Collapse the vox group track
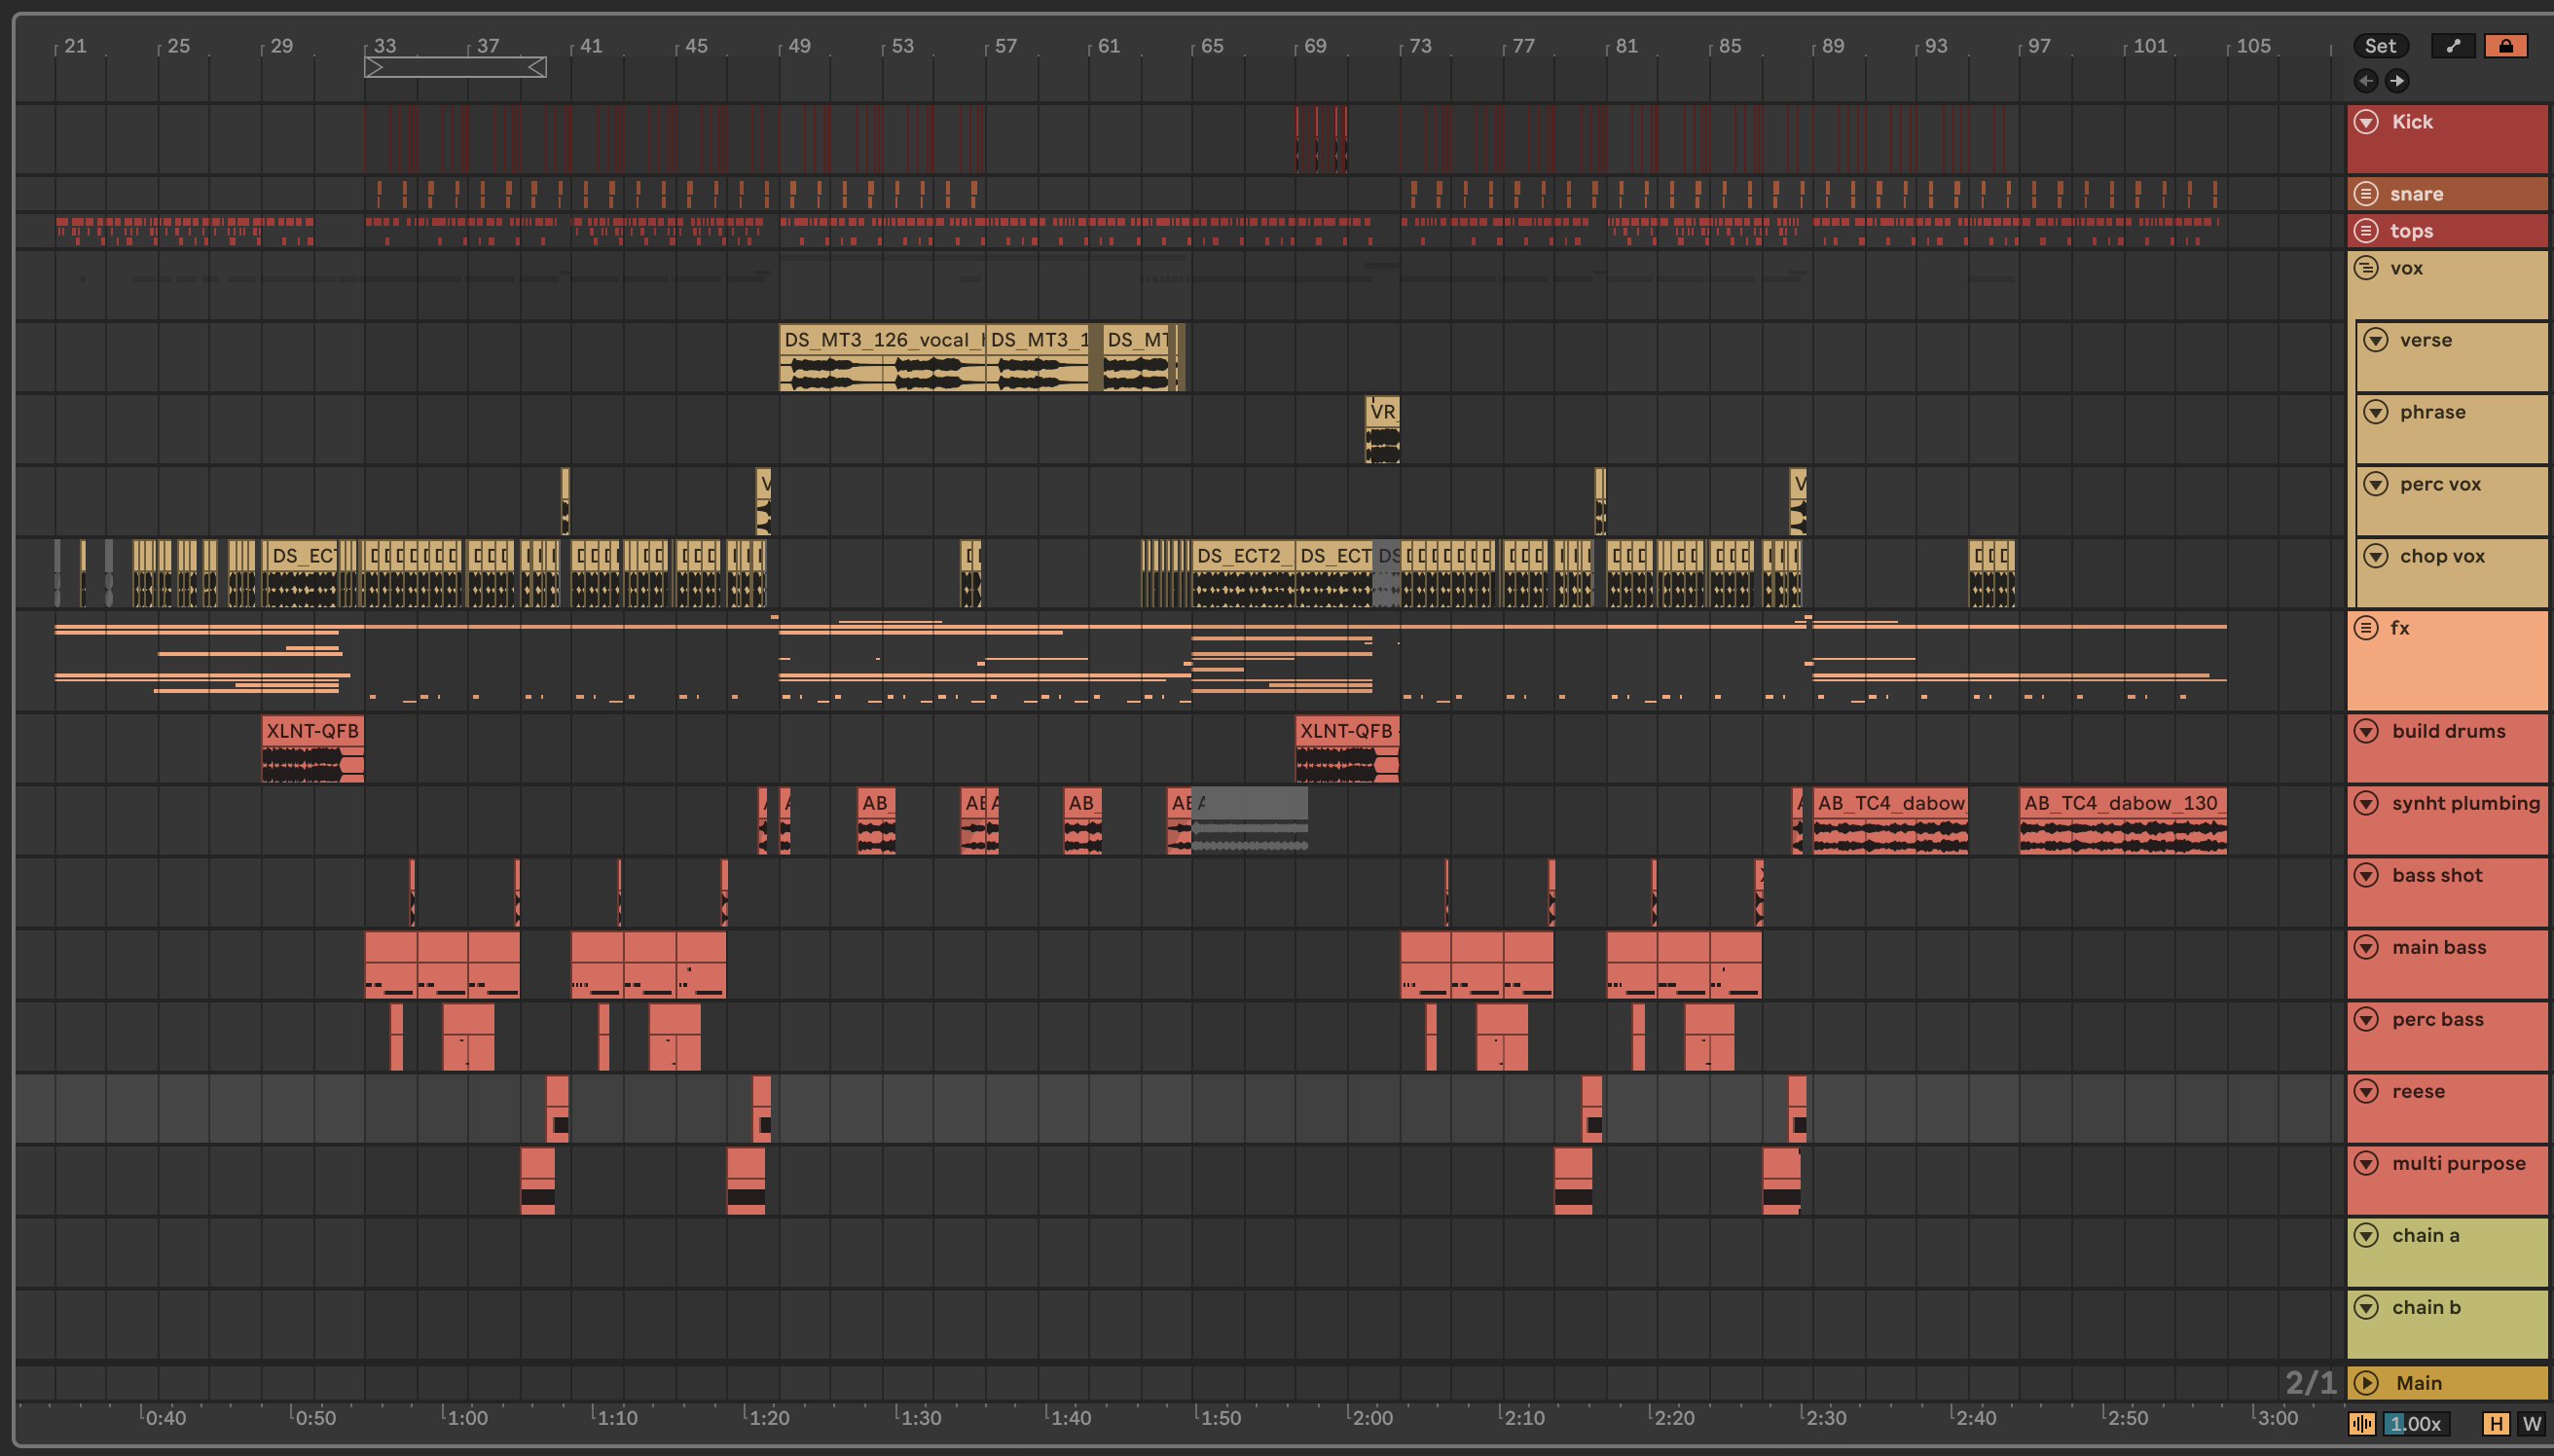This screenshot has width=2554, height=1456. click(x=2366, y=268)
